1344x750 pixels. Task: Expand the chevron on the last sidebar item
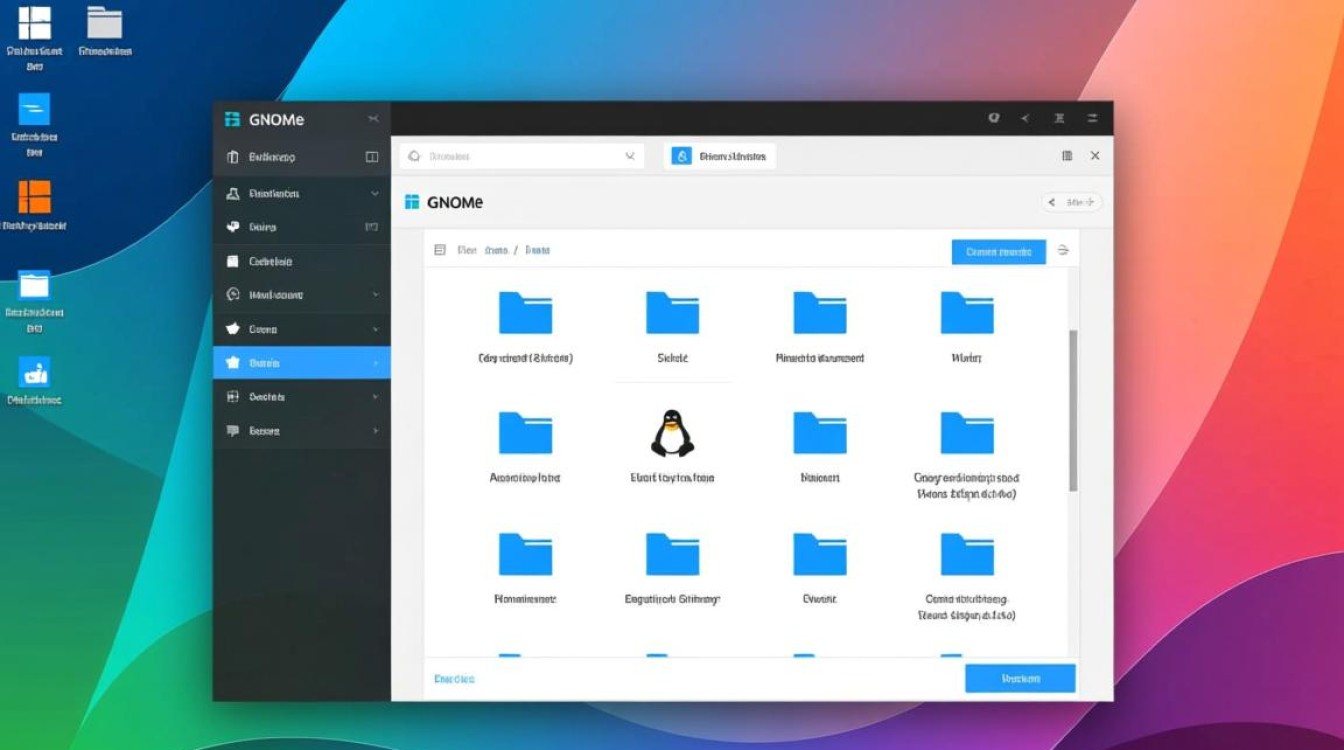(x=375, y=431)
